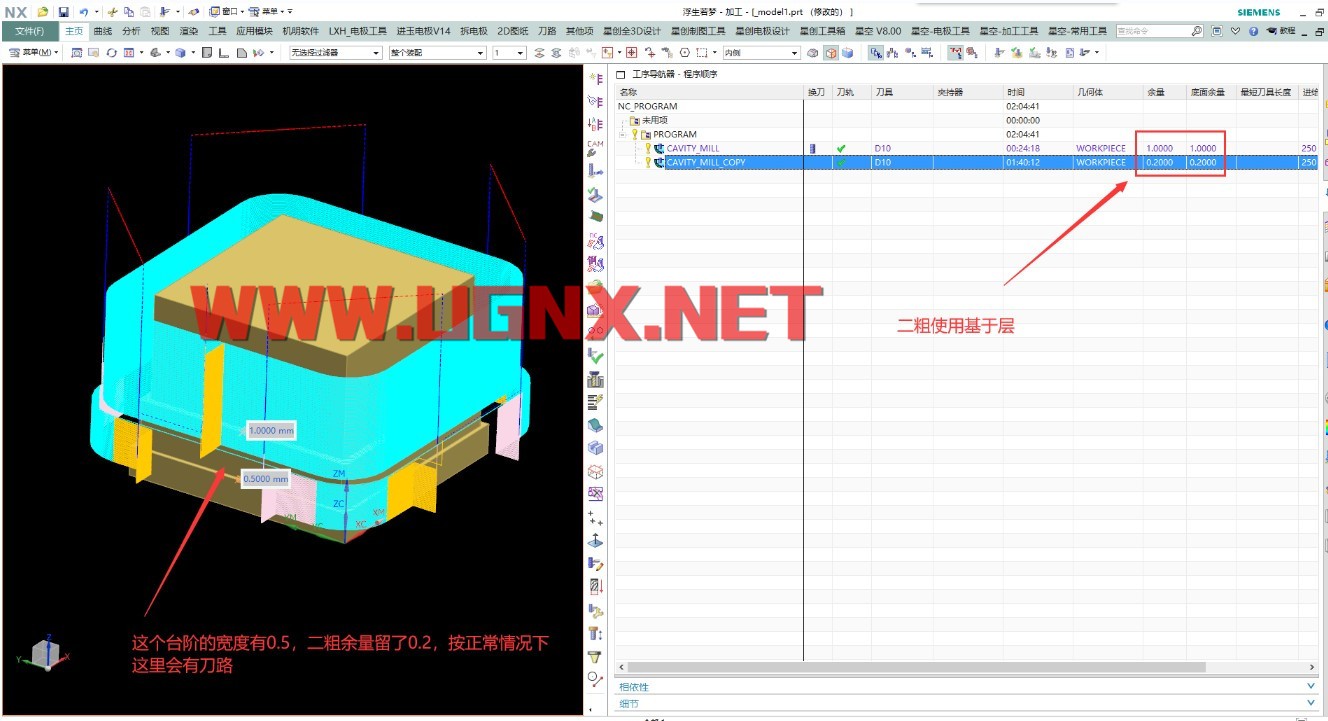Open the 无选择过滤器 selection filter dropdown
Screen dimensions: 1328x721
click(x=335, y=53)
